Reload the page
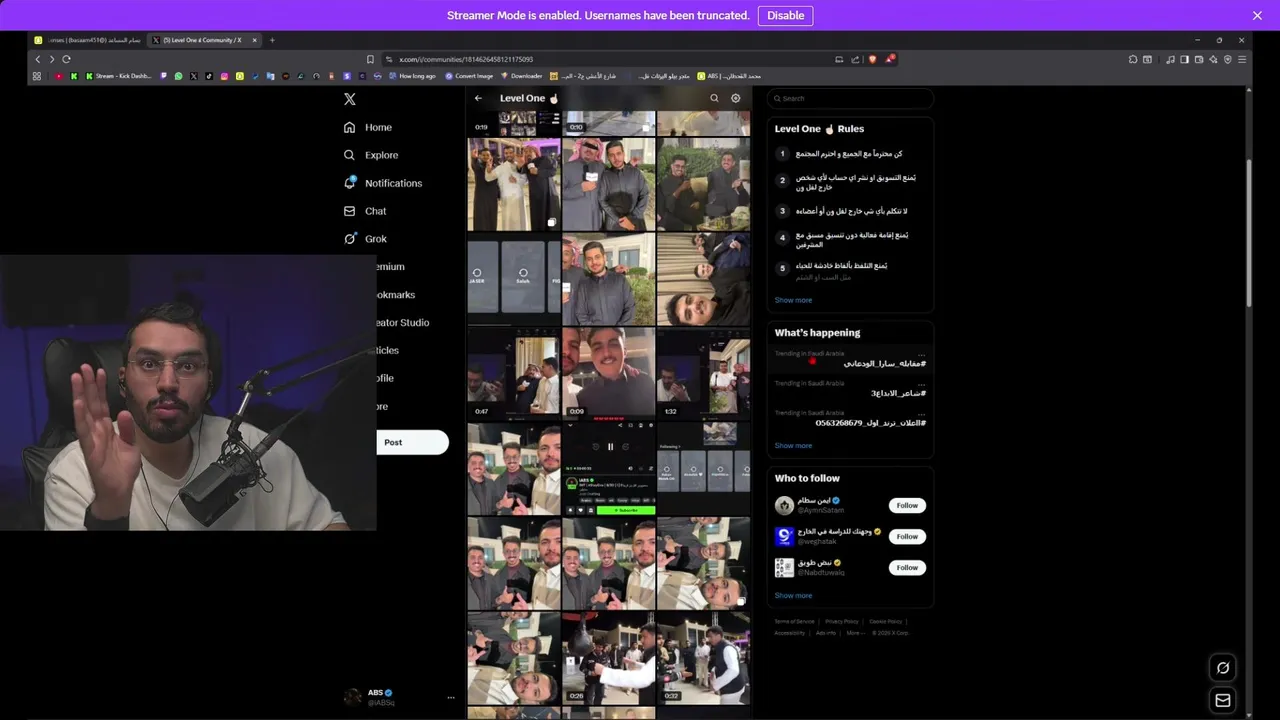Screen dimensions: 1280x720 pos(66,59)
